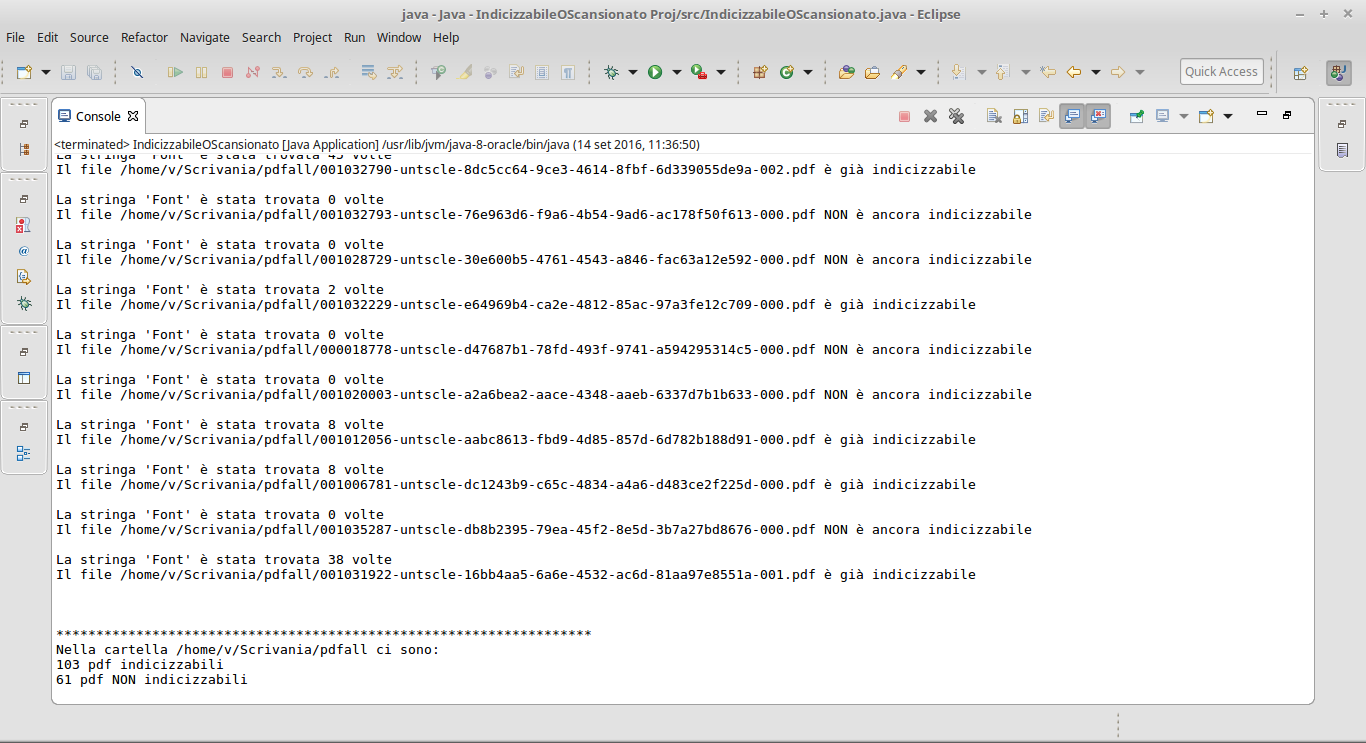The height and width of the screenshot is (743, 1366).
Task: Maximize the Console view
Action: 1287,114
